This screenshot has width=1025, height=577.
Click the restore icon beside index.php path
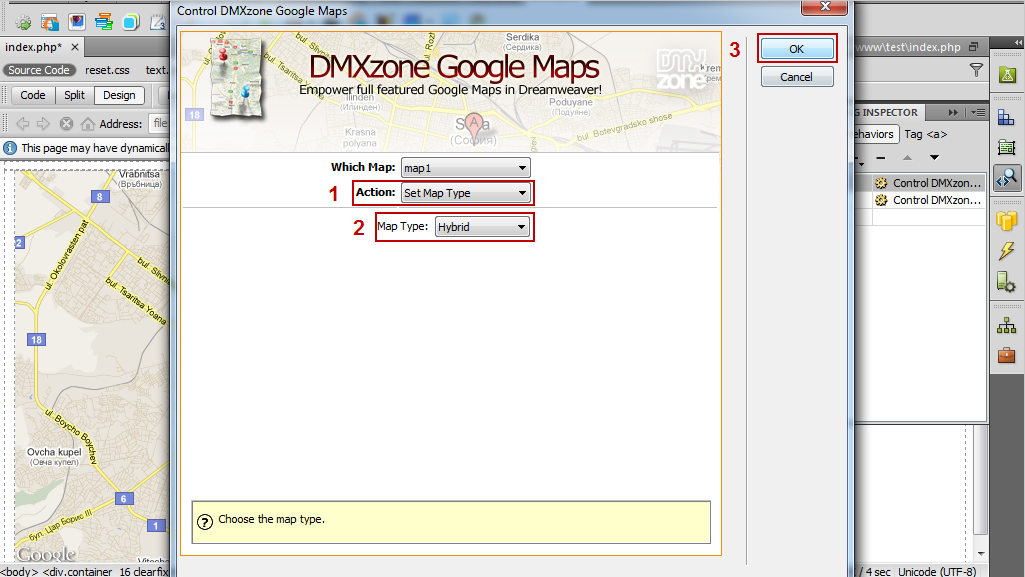pos(973,47)
